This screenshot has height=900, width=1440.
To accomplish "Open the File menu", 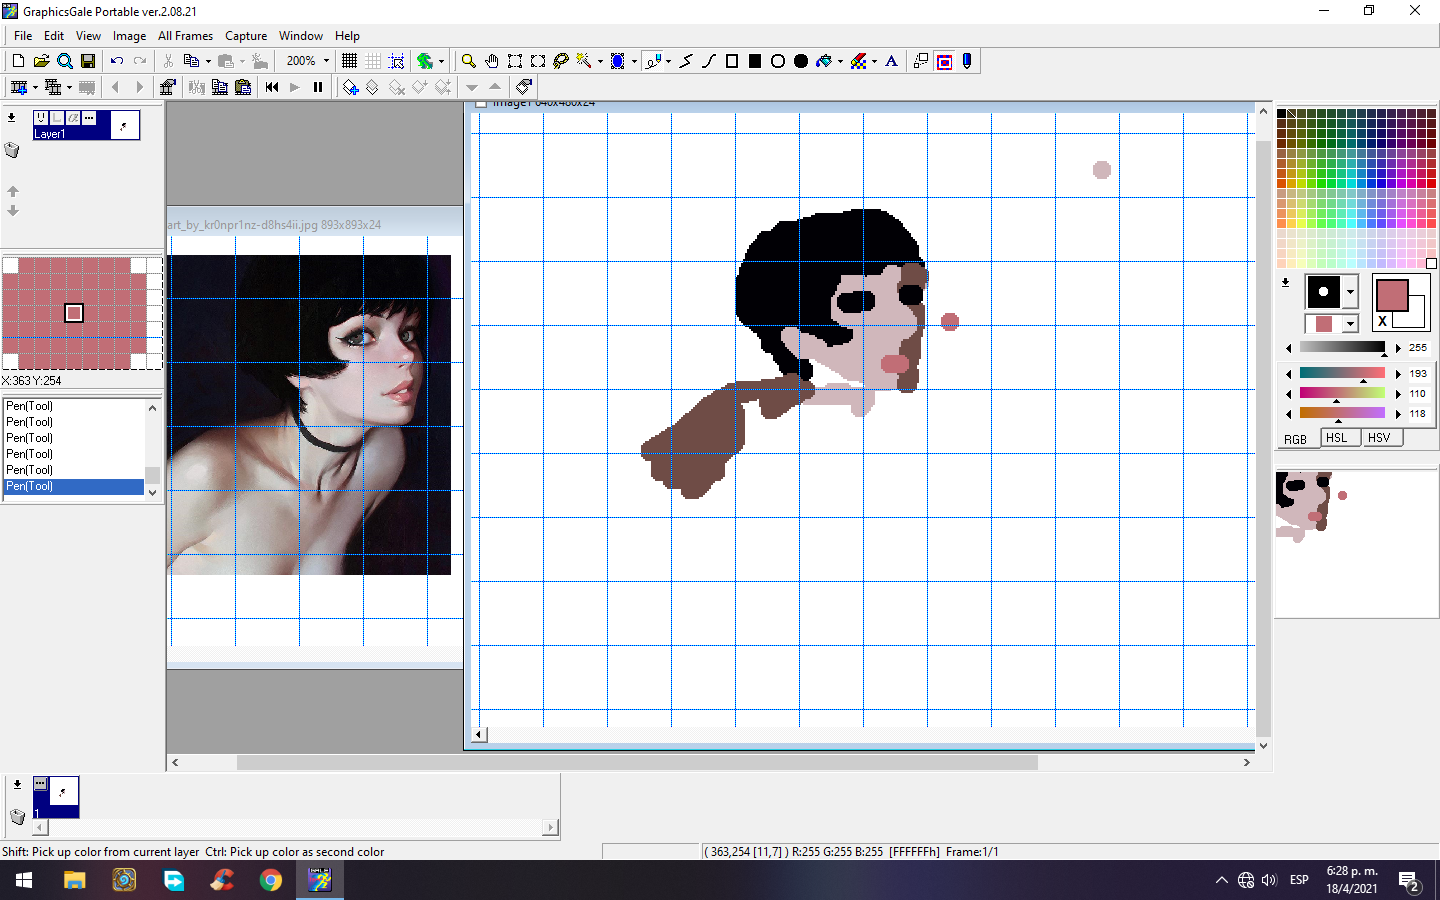I will click(23, 36).
